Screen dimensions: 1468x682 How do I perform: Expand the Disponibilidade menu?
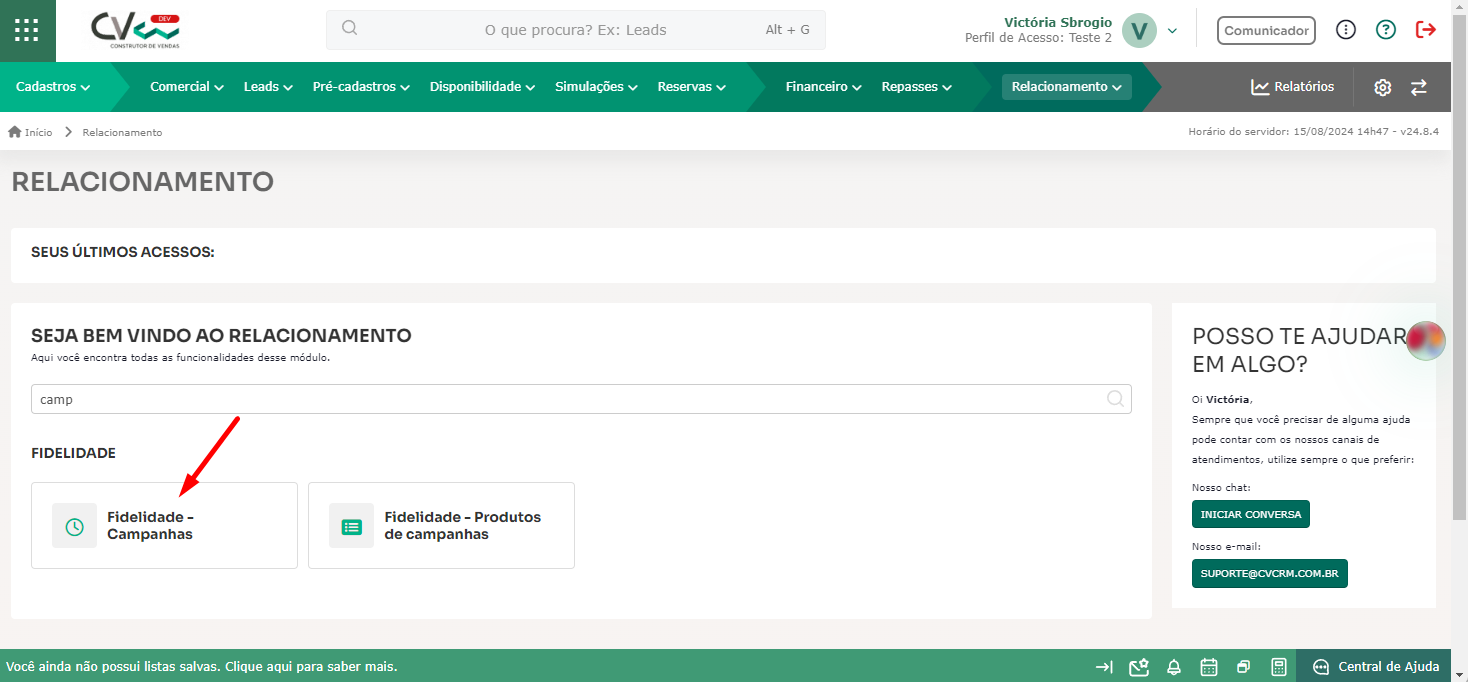point(482,87)
